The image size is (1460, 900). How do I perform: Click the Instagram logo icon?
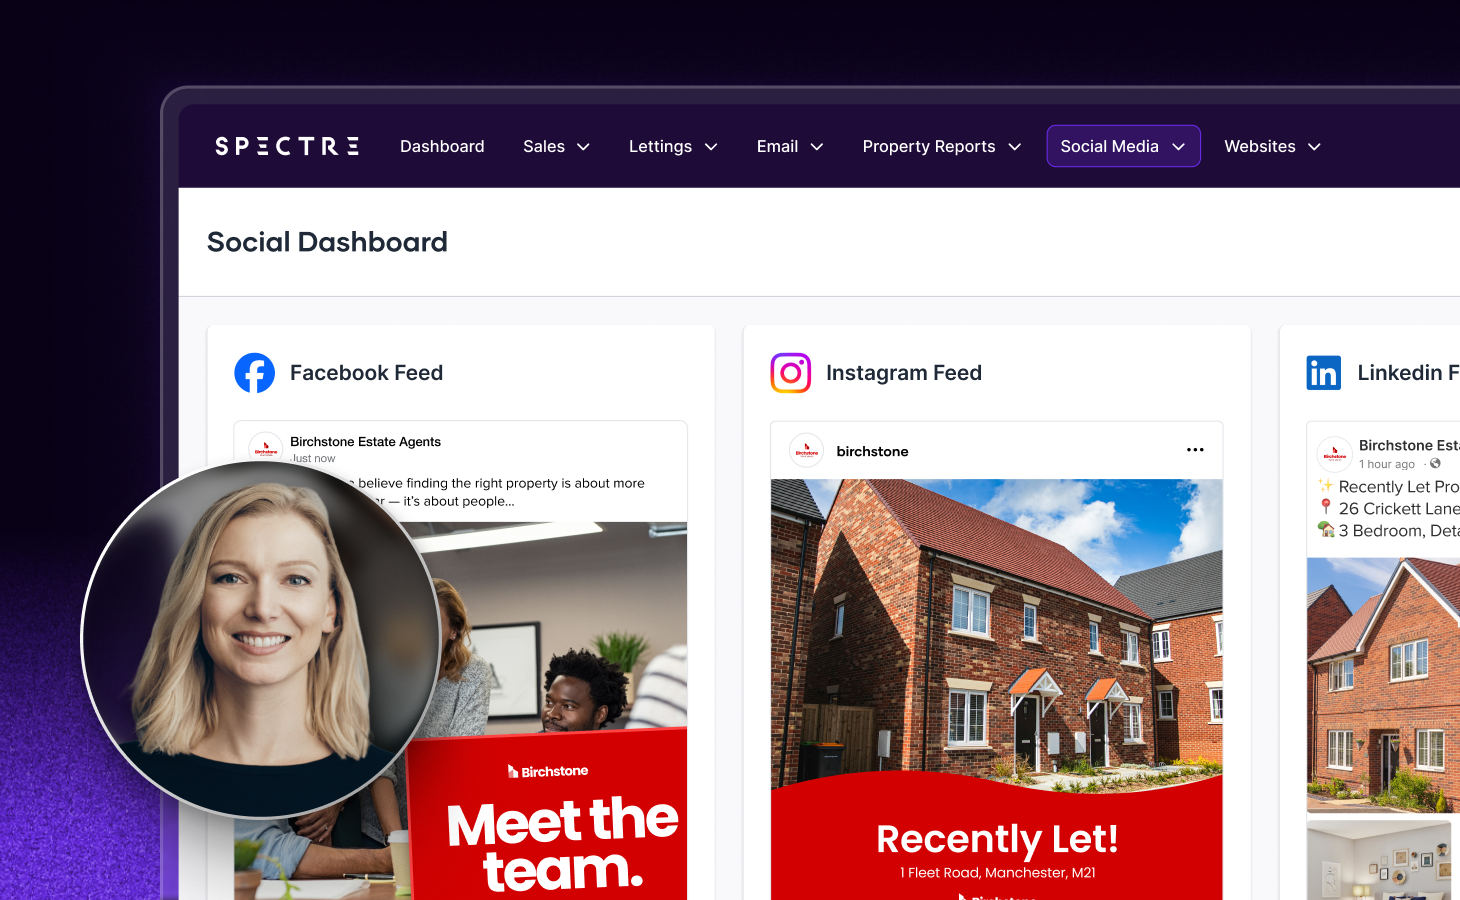[790, 373]
